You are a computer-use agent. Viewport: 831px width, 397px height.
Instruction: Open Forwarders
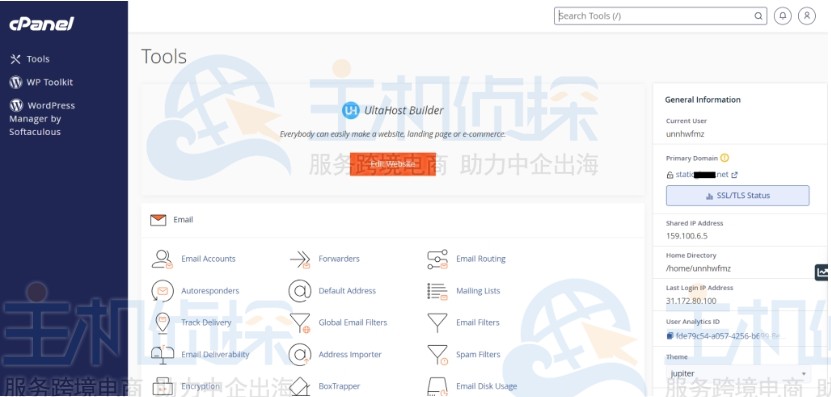tap(339, 259)
